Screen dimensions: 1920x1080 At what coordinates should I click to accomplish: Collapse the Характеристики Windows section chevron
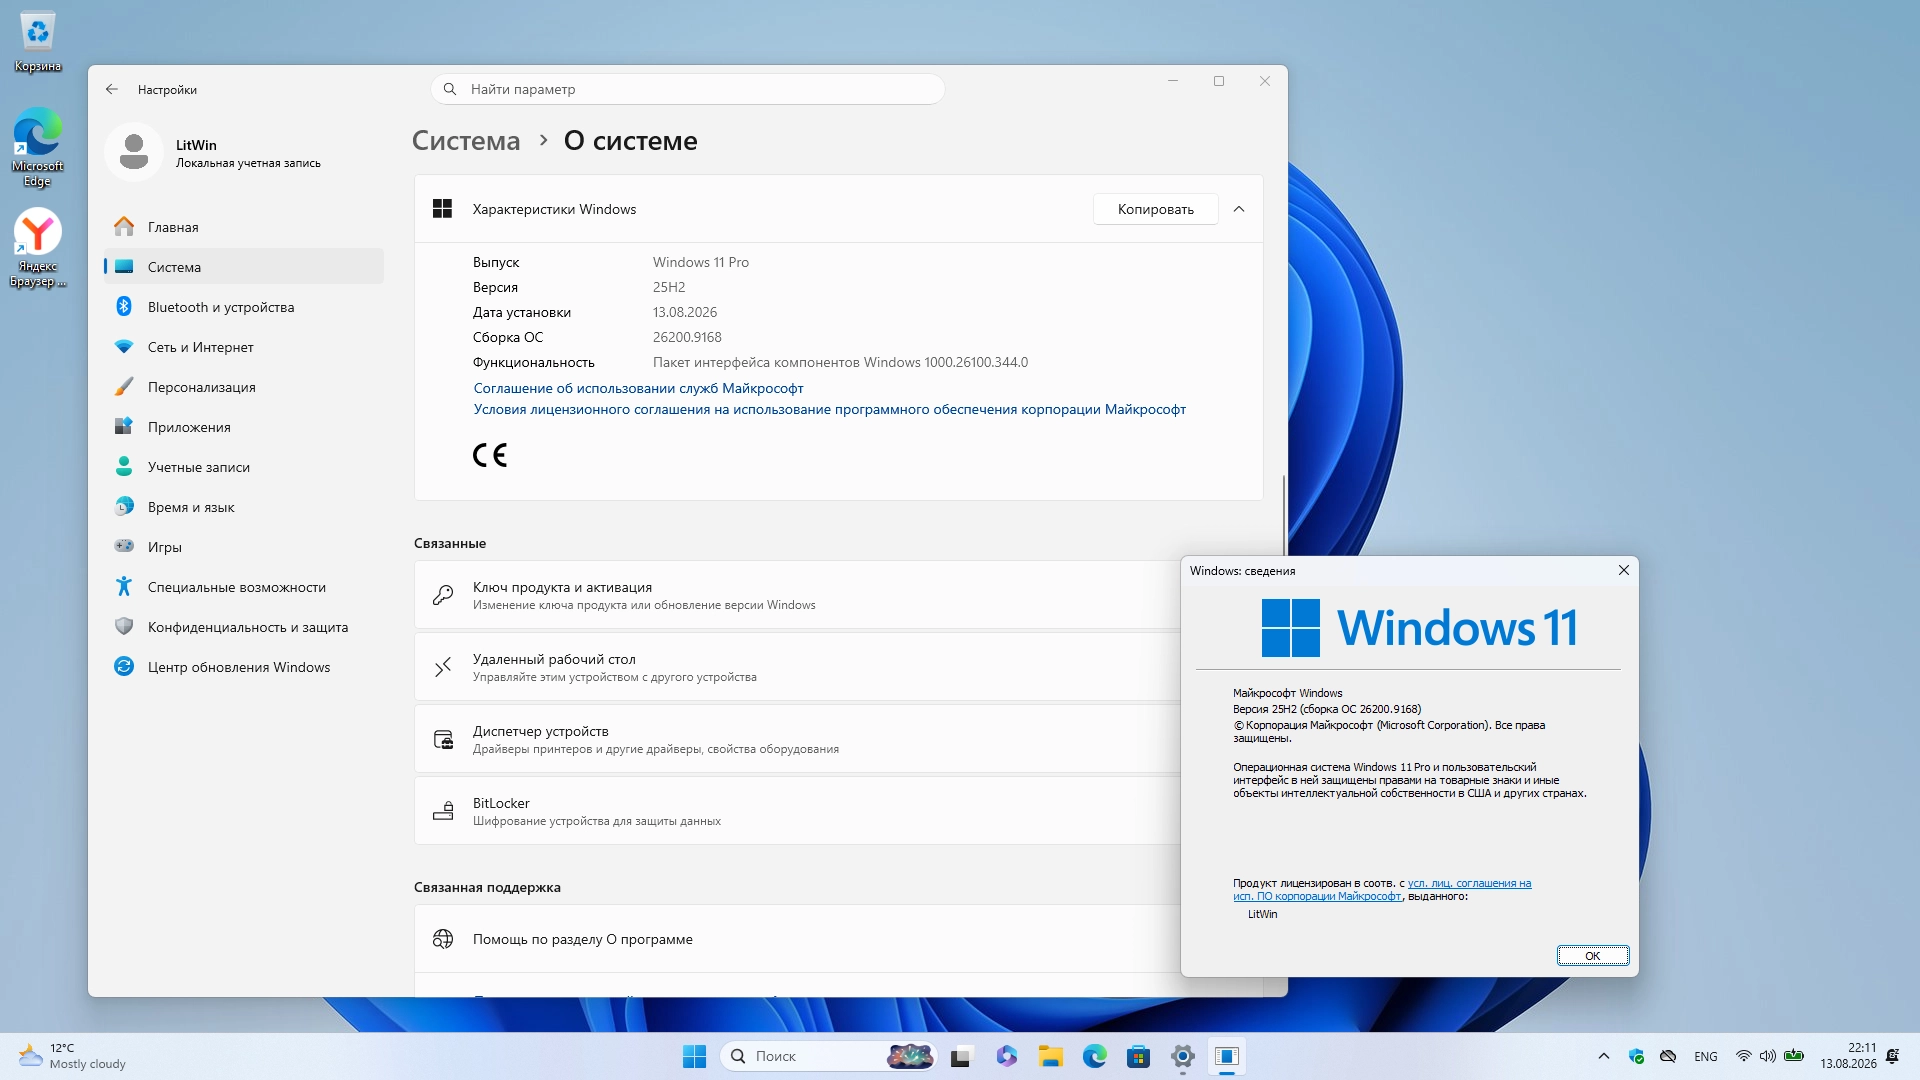pyautogui.click(x=1239, y=209)
